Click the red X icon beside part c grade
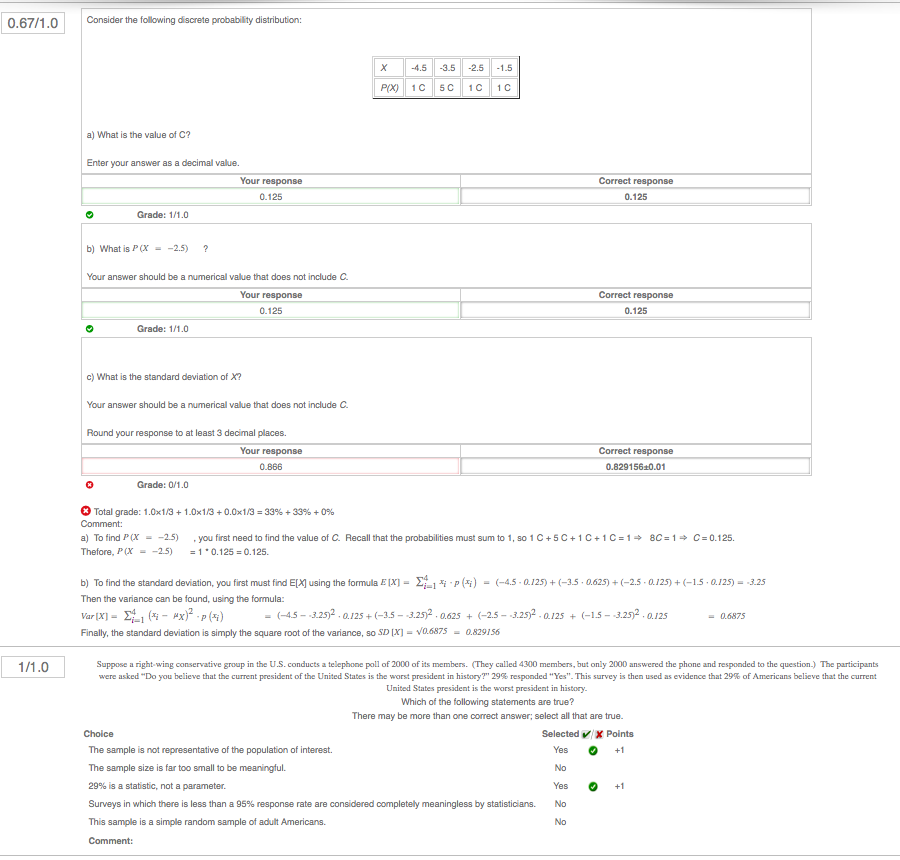 pos(89,484)
